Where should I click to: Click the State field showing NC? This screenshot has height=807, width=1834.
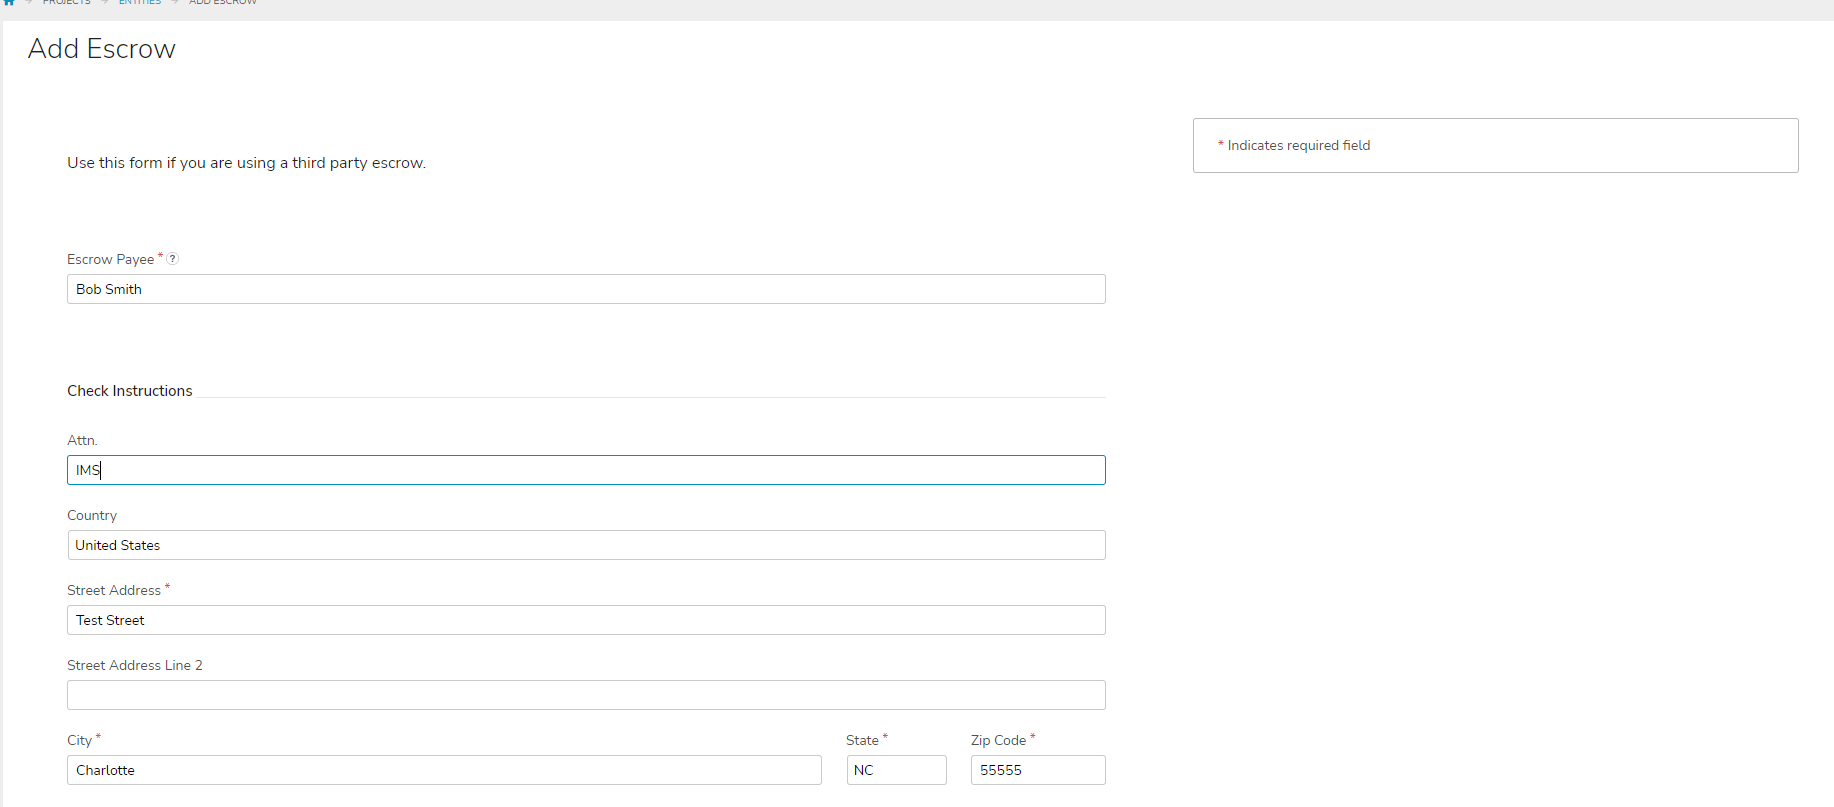pos(895,770)
